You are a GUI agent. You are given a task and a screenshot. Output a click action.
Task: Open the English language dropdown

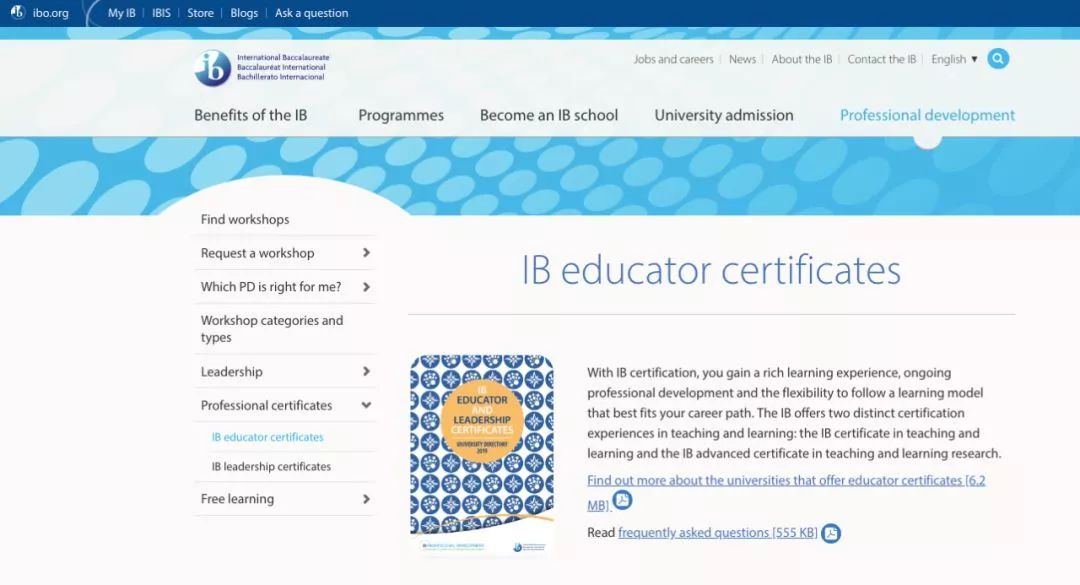954,59
